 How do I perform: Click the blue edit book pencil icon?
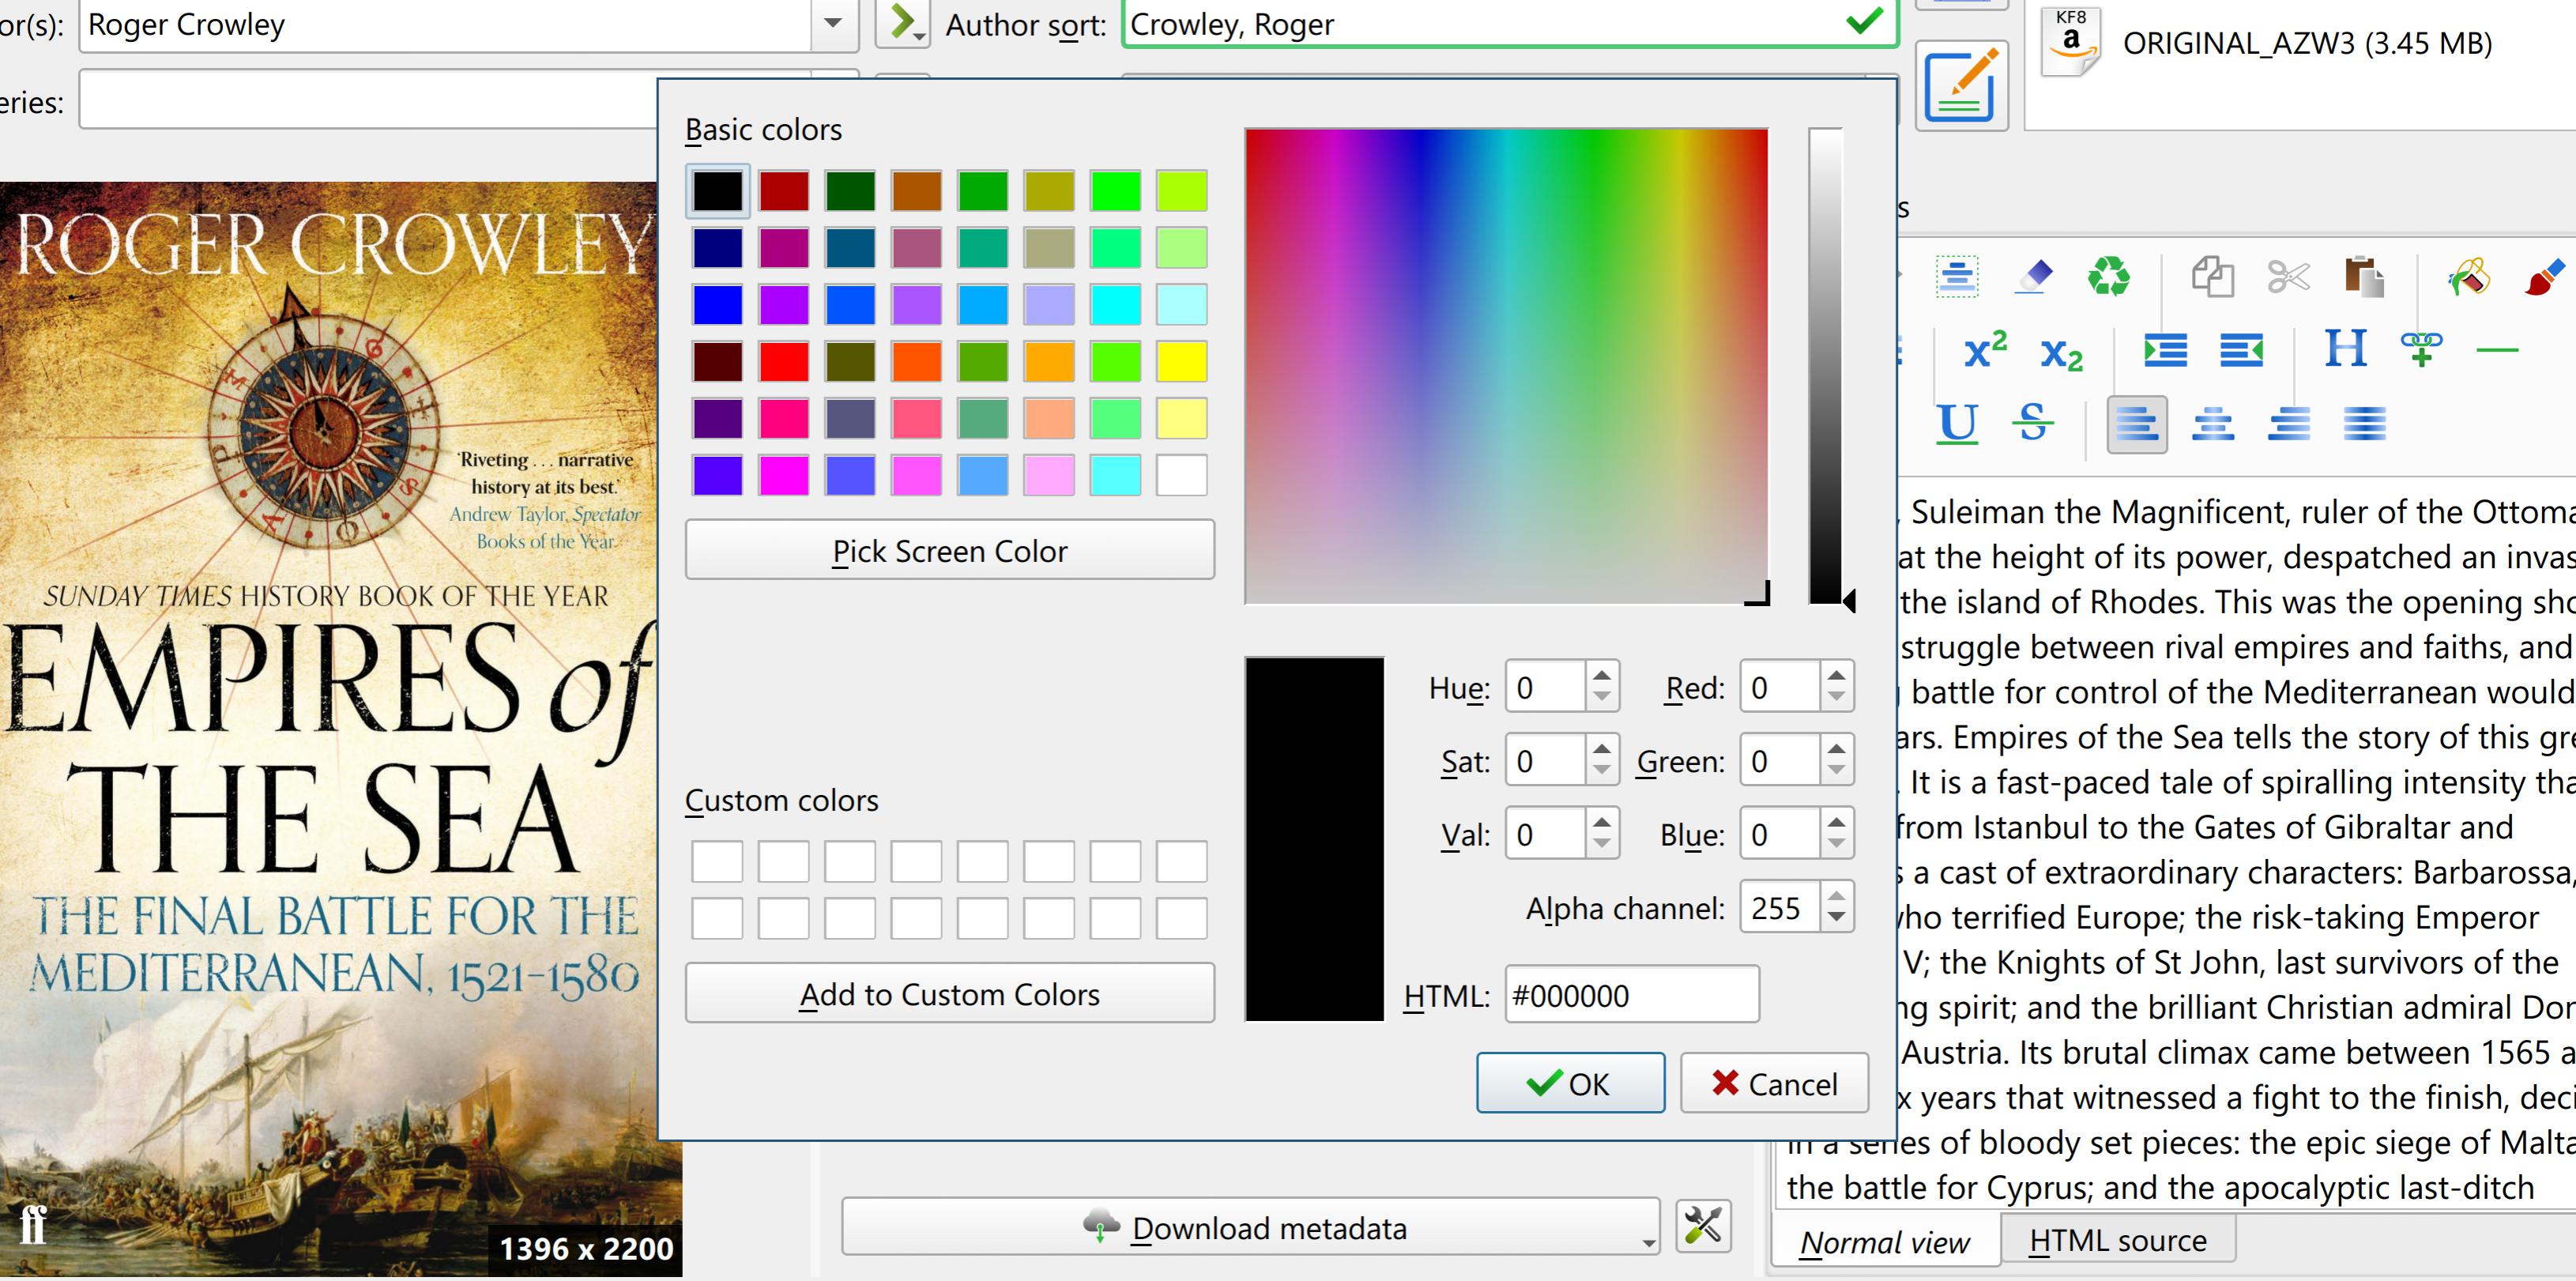click(x=1961, y=86)
